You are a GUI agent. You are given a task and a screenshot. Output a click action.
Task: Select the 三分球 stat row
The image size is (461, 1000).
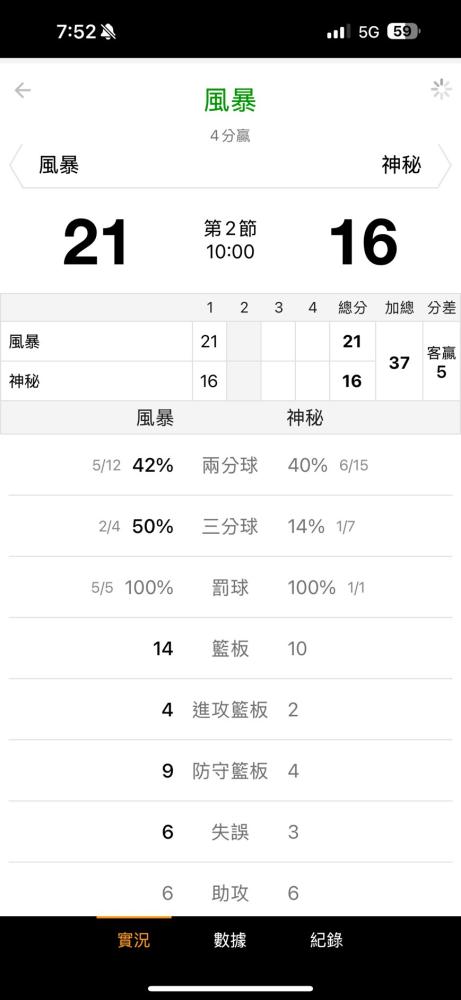click(230, 527)
